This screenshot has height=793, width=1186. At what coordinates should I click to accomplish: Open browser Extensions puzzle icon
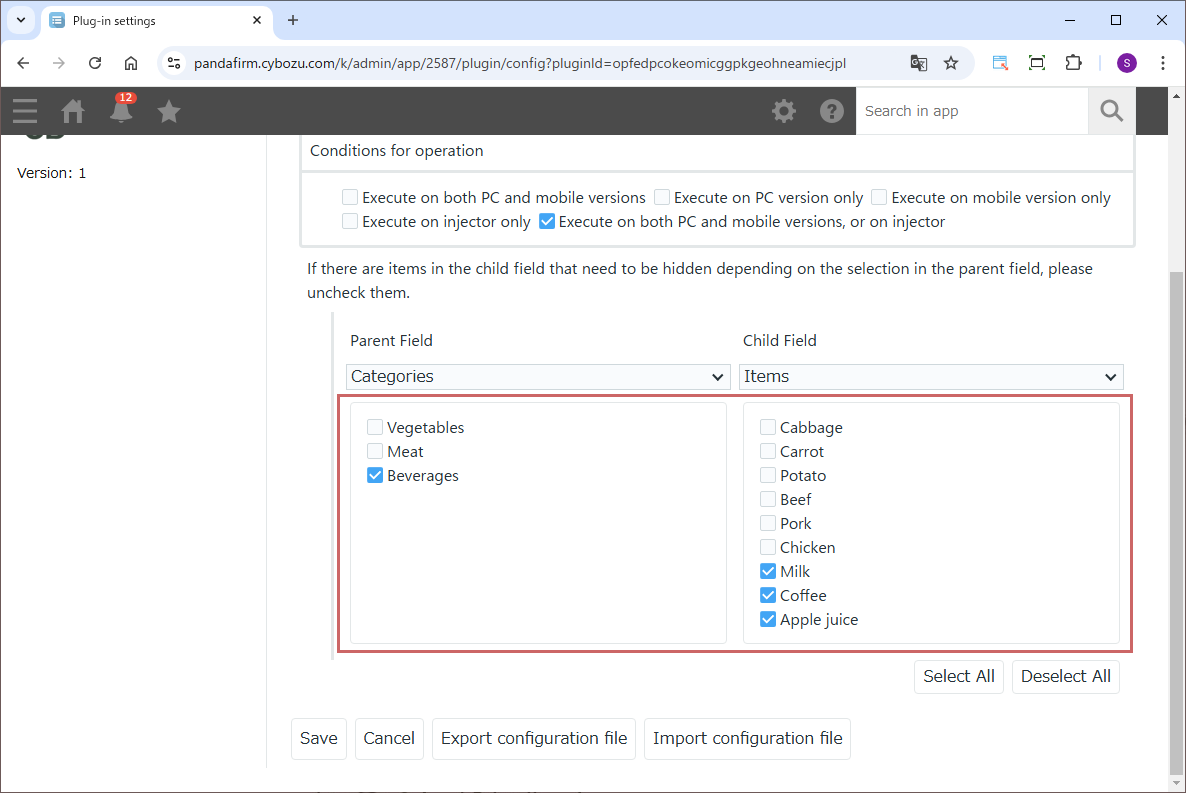tap(1073, 63)
